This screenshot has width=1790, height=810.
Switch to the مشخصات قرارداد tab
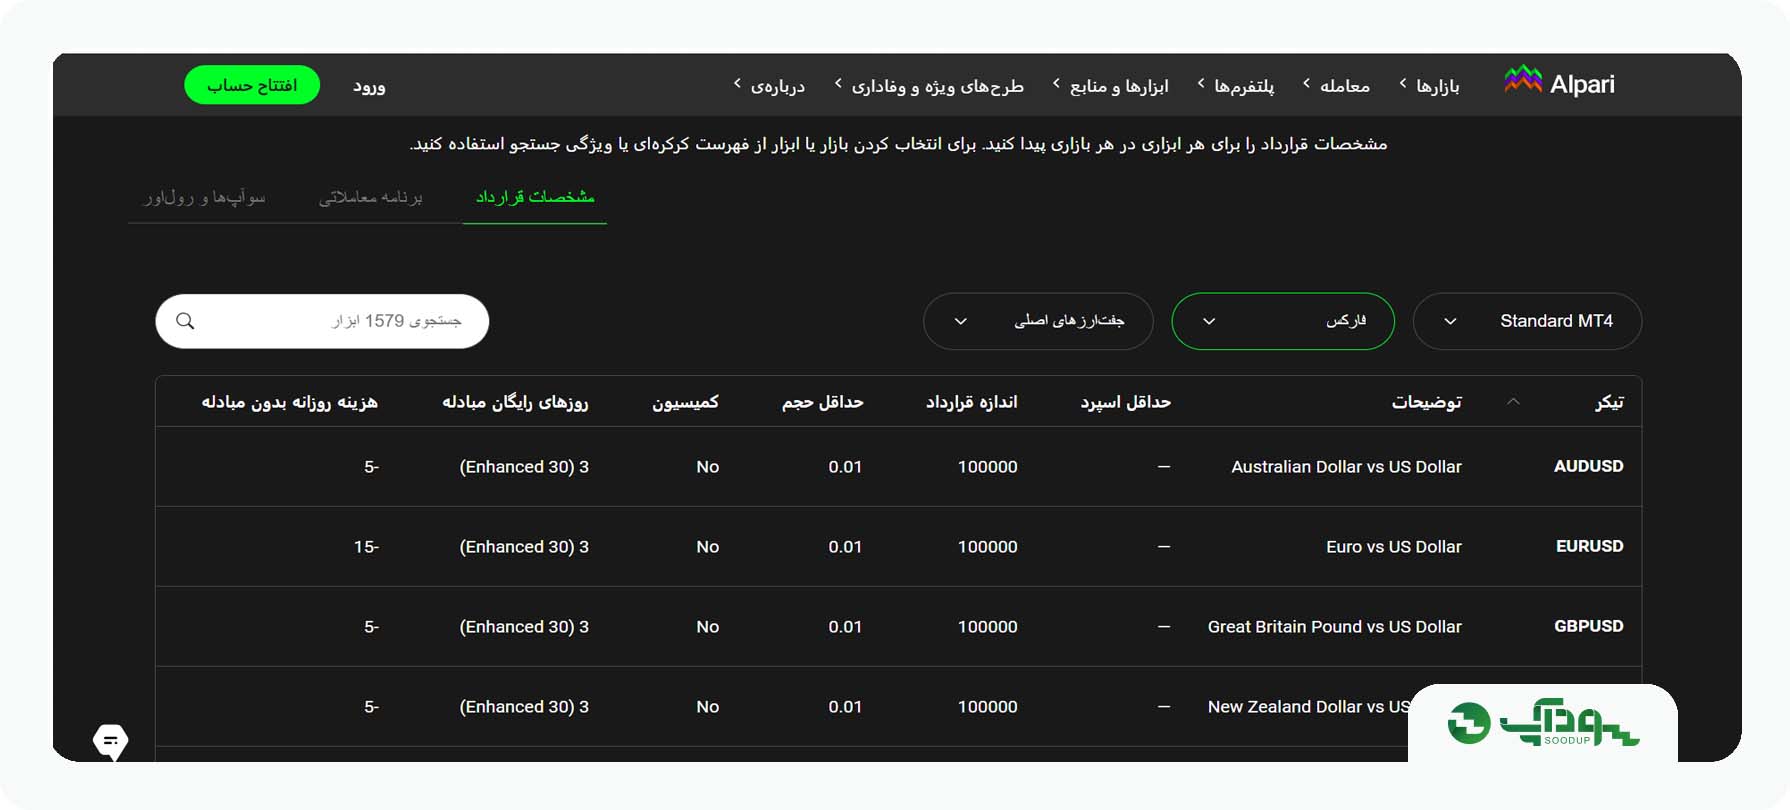(535, 197)
